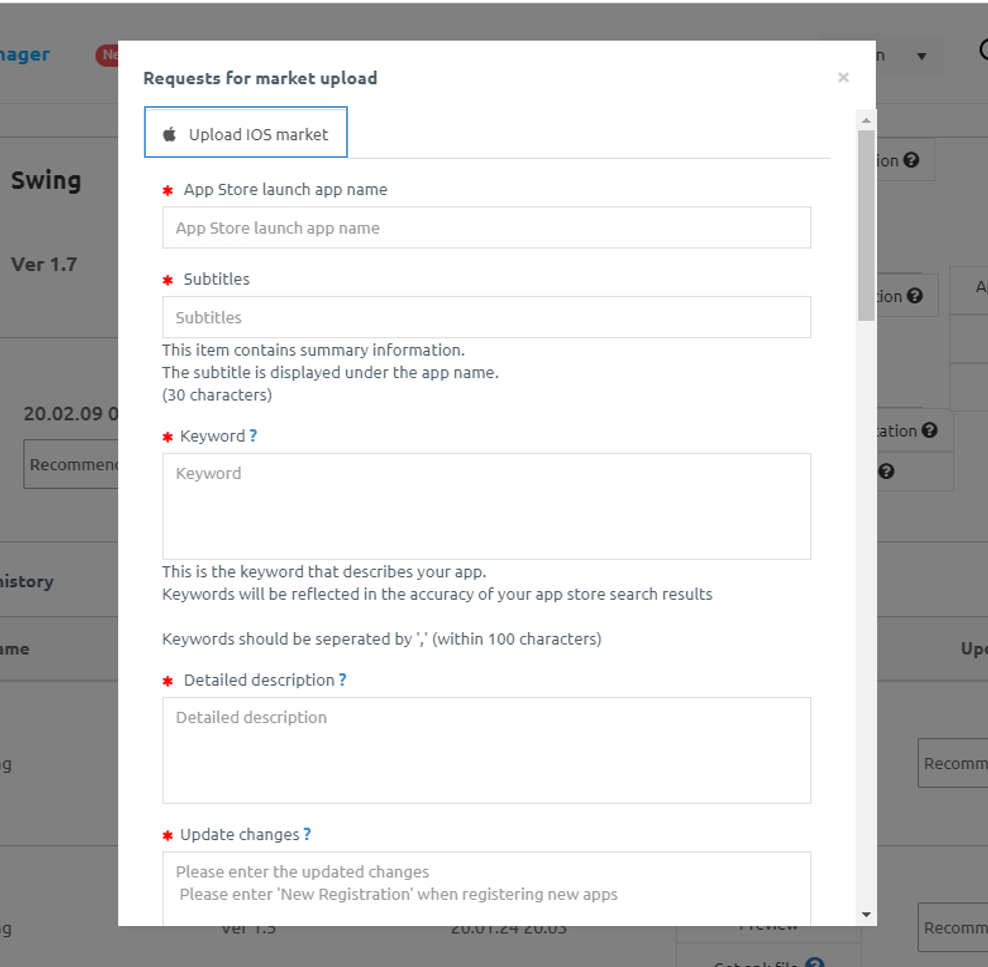
Task: Open the Update changes help question mark
Action: pyautogui.click(x=307, y=834)
